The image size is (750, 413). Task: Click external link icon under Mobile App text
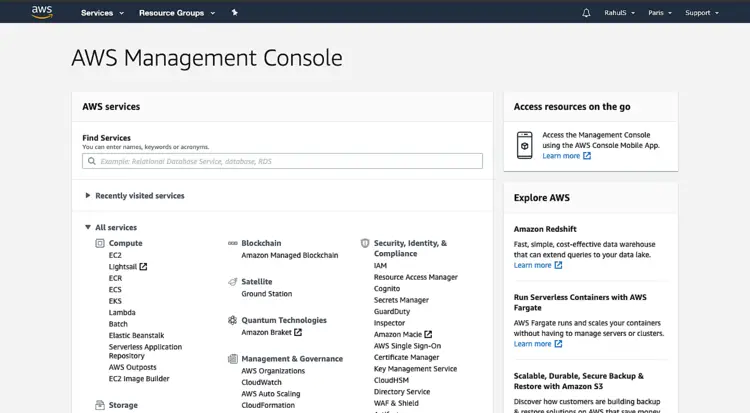tap(587, 156)
